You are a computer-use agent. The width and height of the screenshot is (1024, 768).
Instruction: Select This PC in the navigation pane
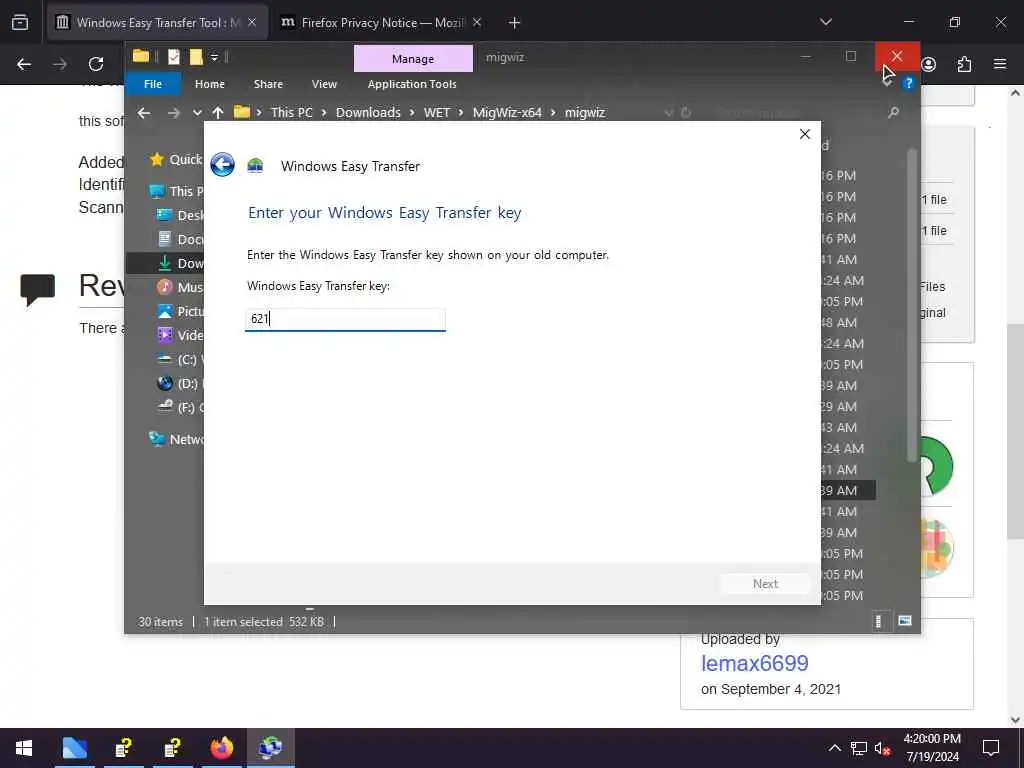(x=176, y=191)
